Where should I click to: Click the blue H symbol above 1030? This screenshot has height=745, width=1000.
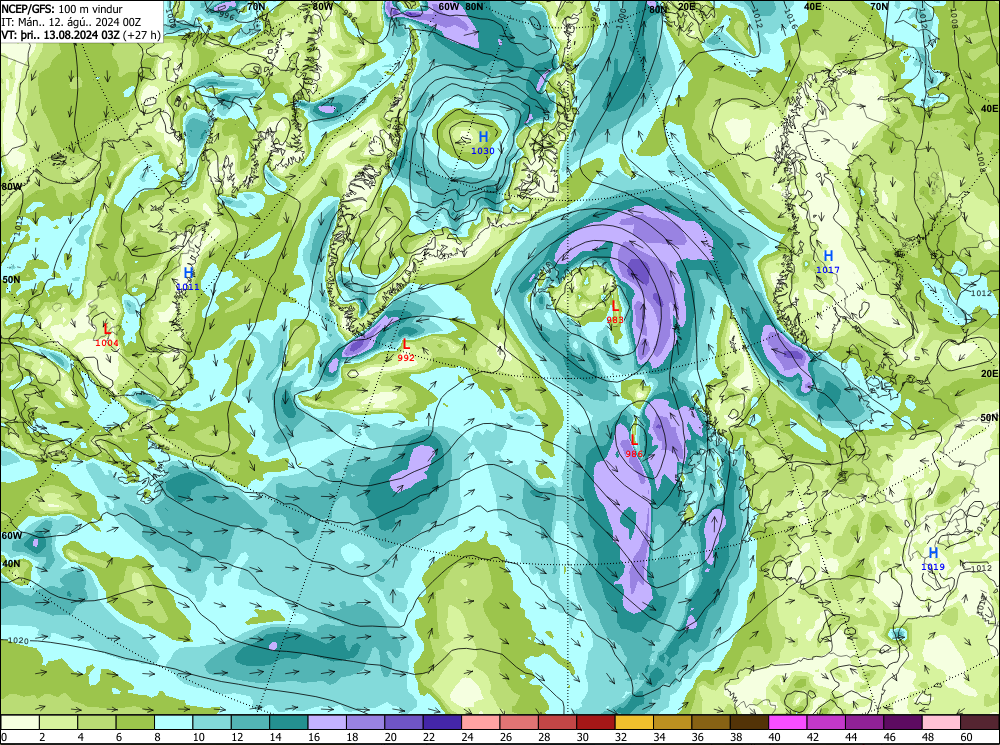click(483, 137)
